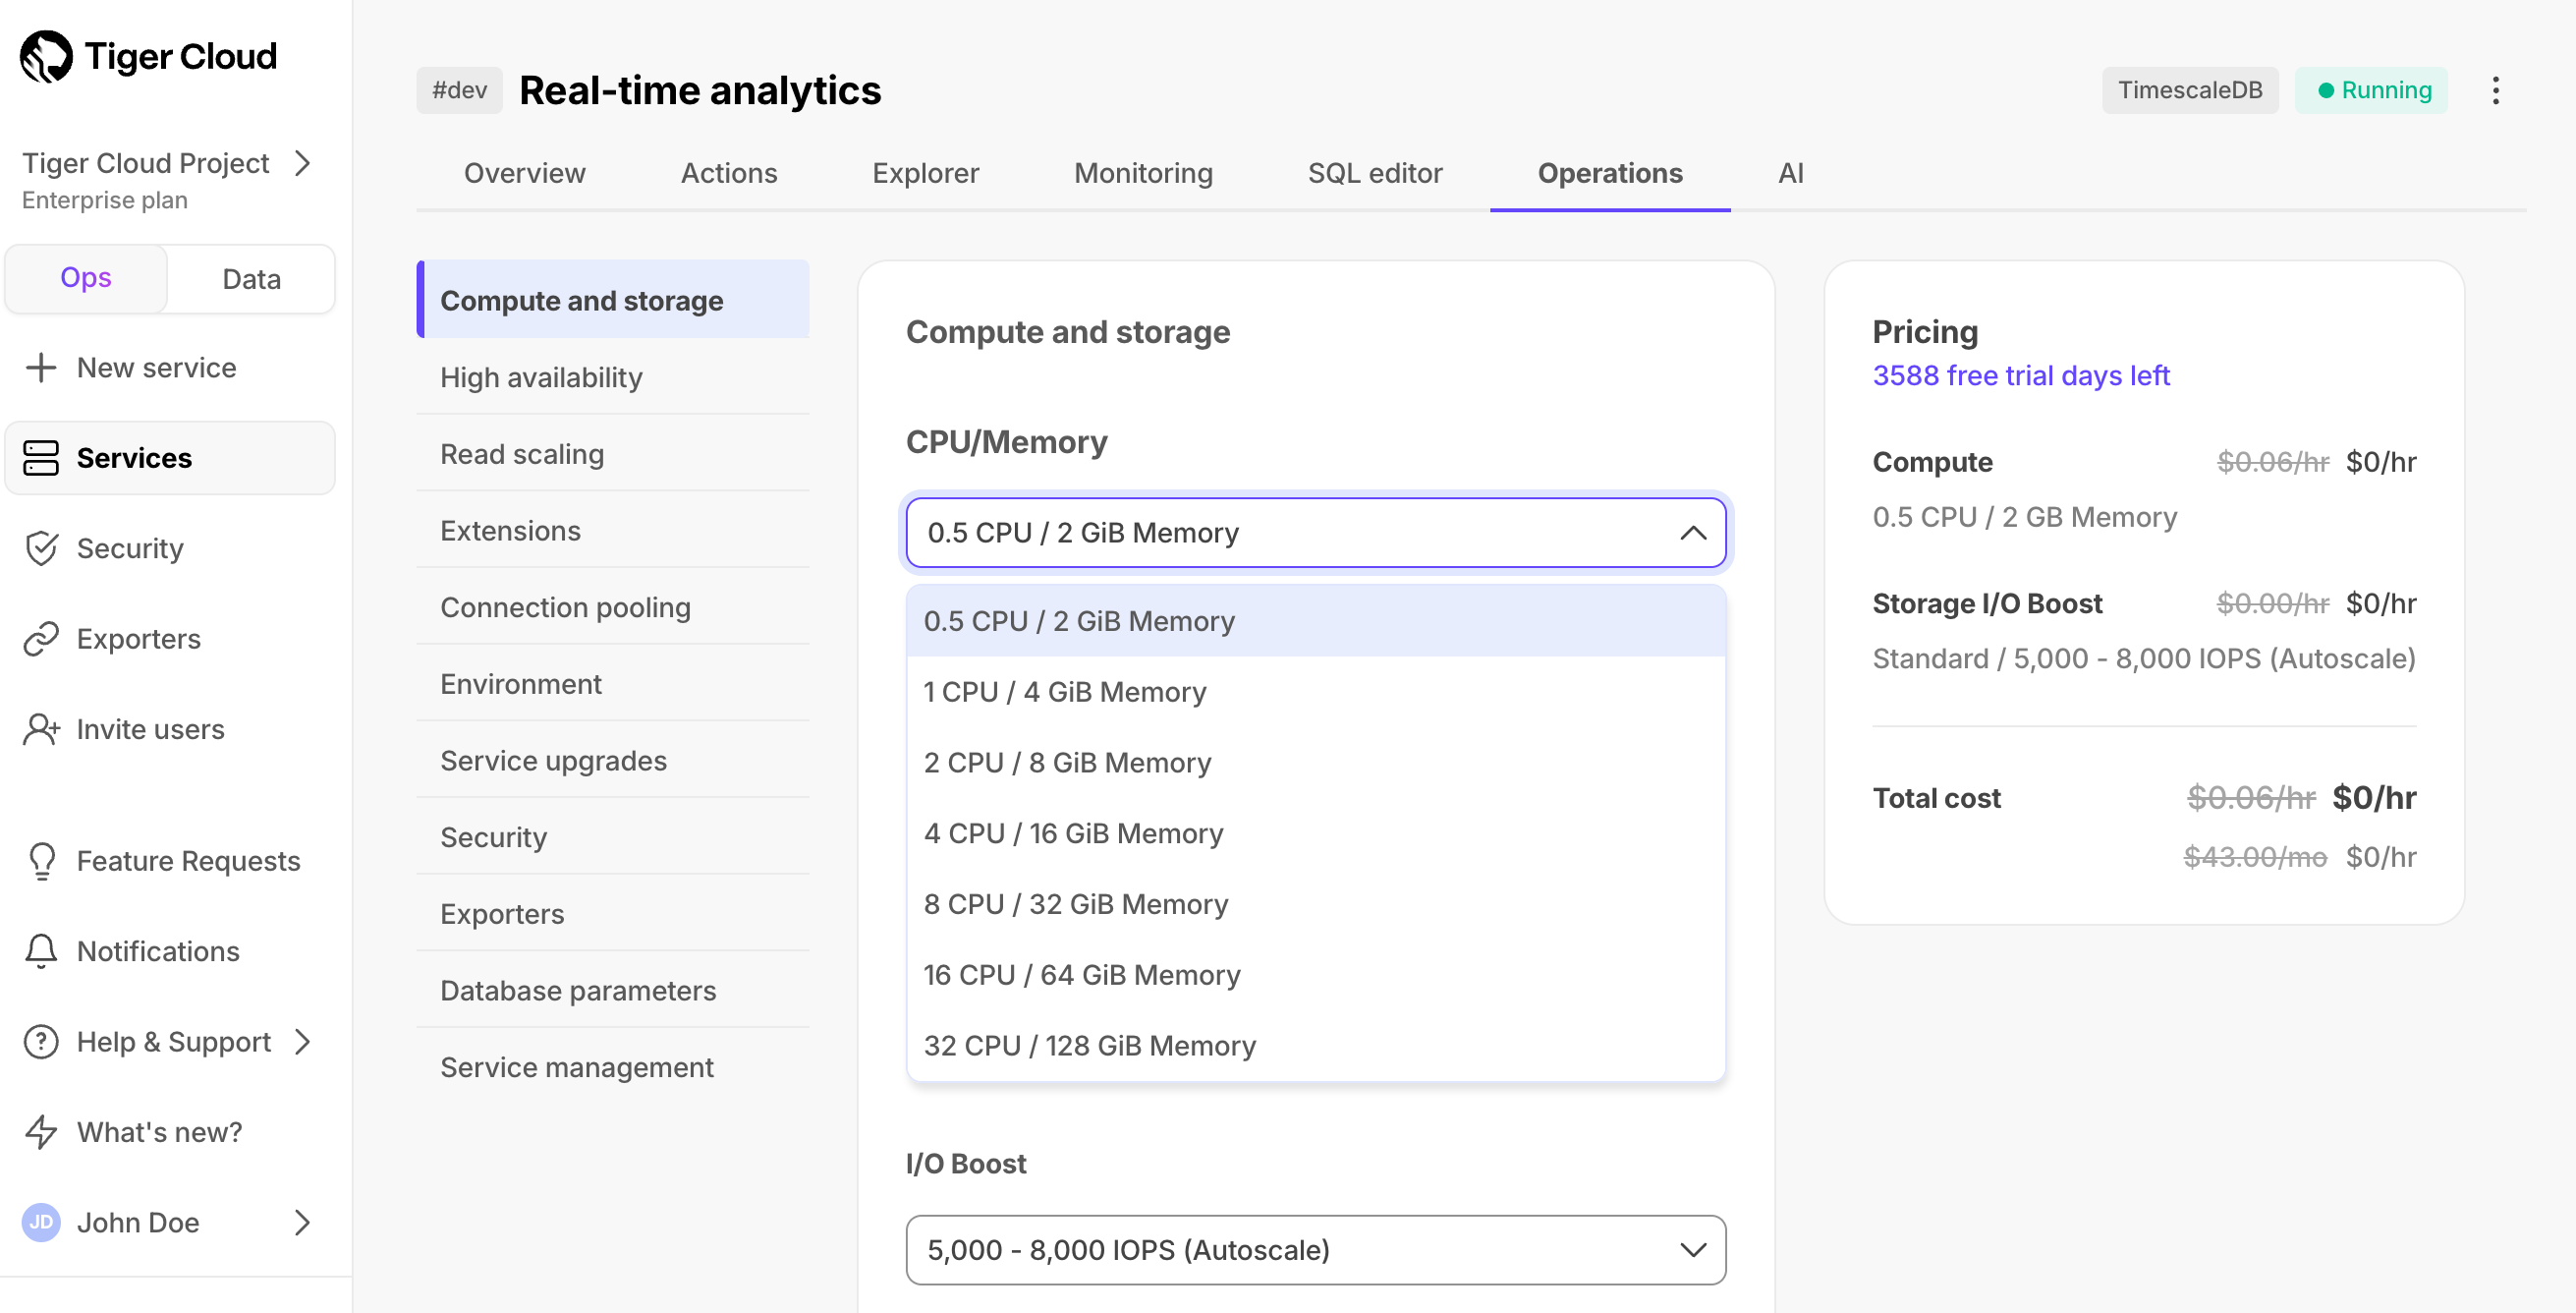Select 4 CPU / 16 GiB Memory option
Image resolution: width=2576 pixels, height=1313 pixels.
(x=1316, y=833)
